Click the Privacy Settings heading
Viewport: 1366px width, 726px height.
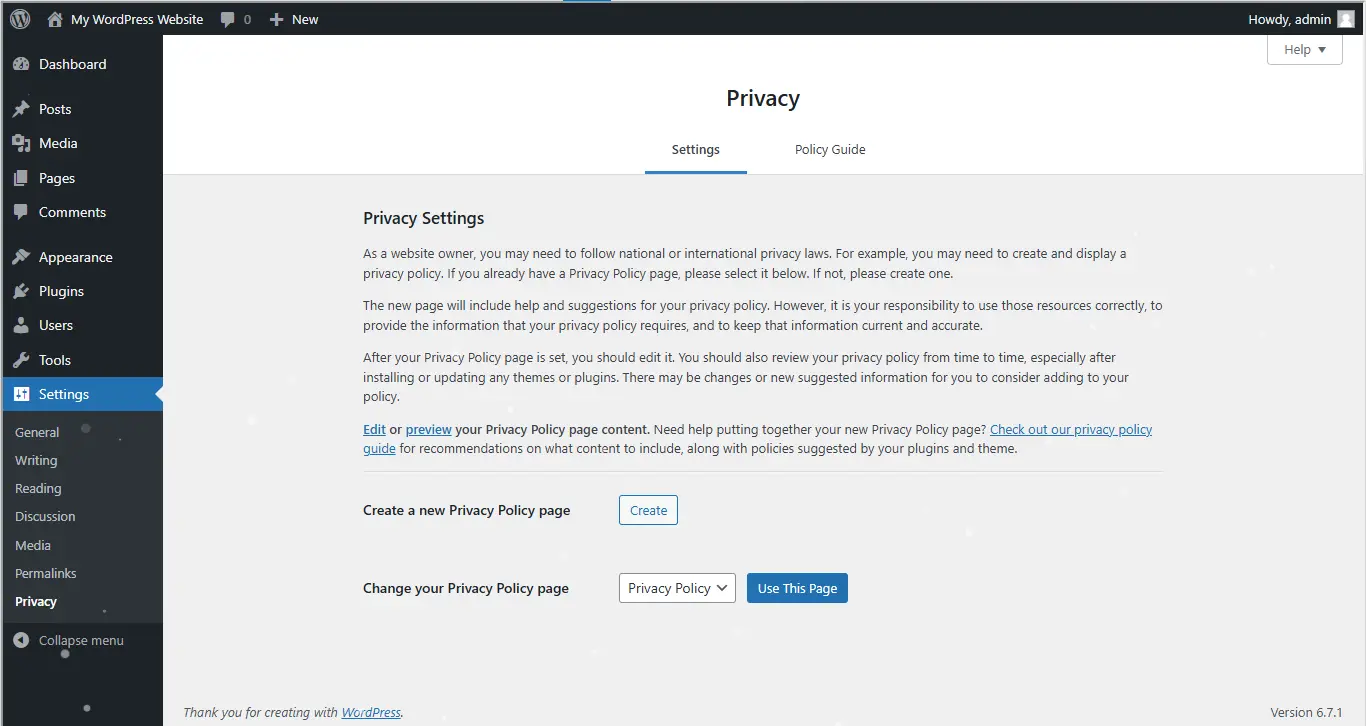(x=423, y=218)
